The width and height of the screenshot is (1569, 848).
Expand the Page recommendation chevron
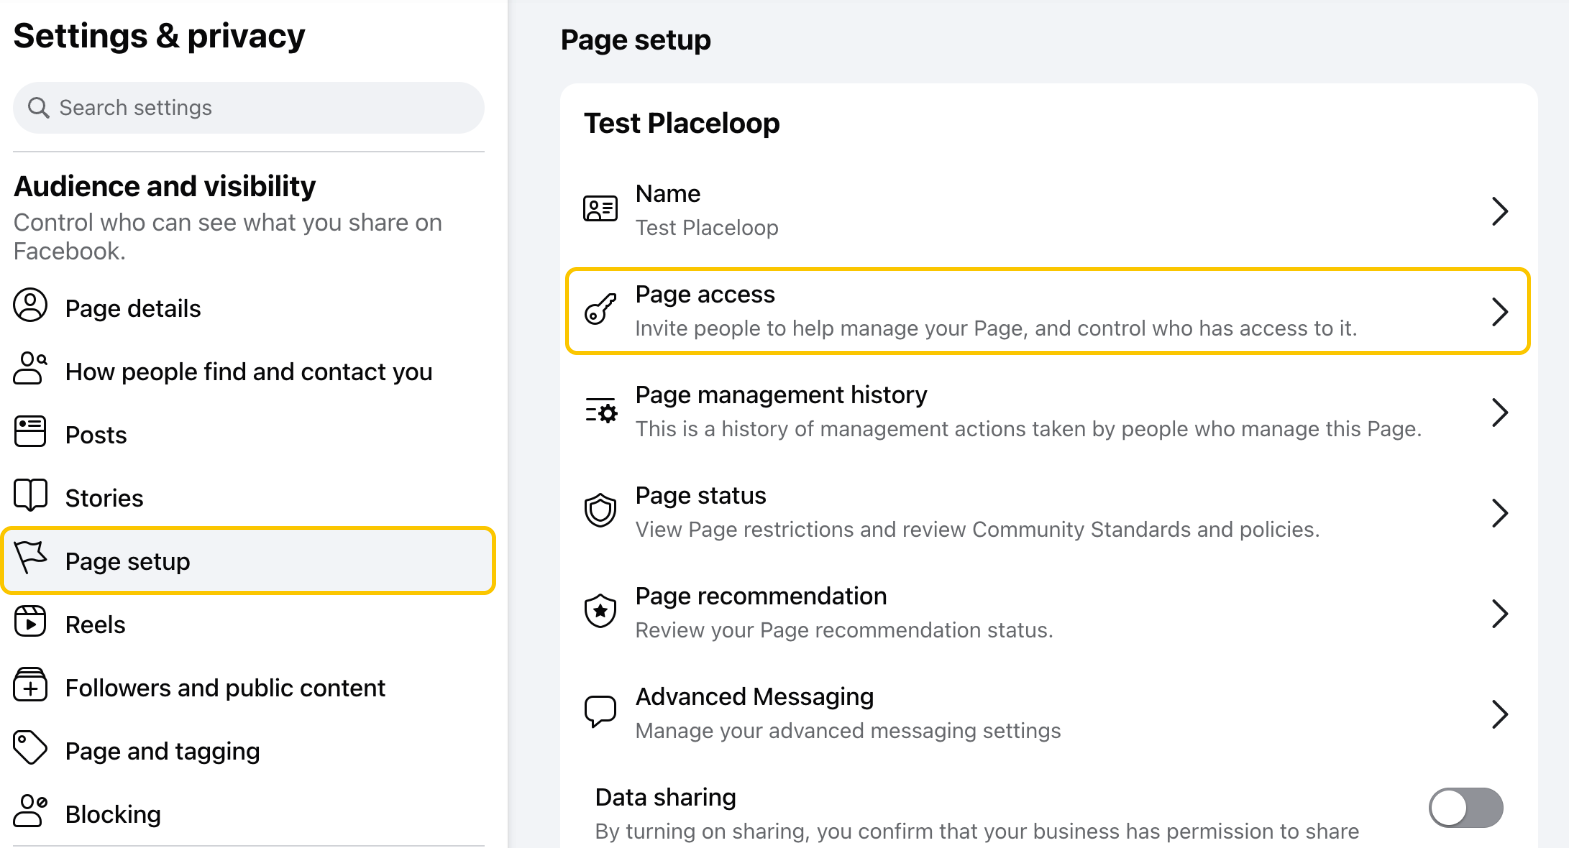click(1499, 613)
